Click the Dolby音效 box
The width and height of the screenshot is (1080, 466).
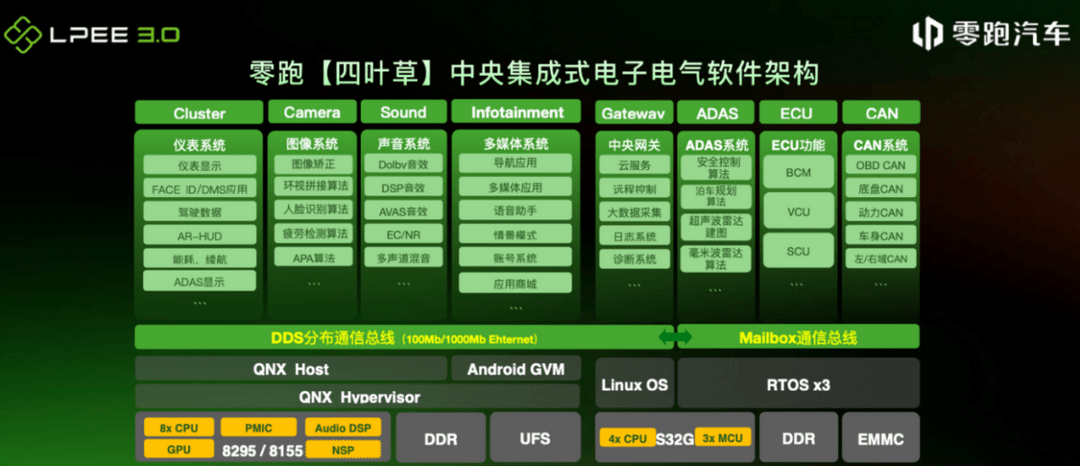404,165
